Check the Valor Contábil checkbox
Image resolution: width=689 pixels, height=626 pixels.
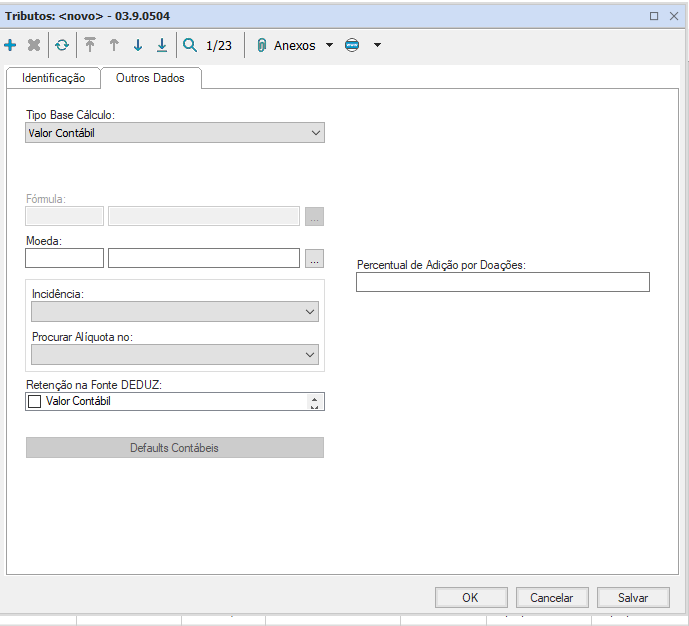point(35,401)
